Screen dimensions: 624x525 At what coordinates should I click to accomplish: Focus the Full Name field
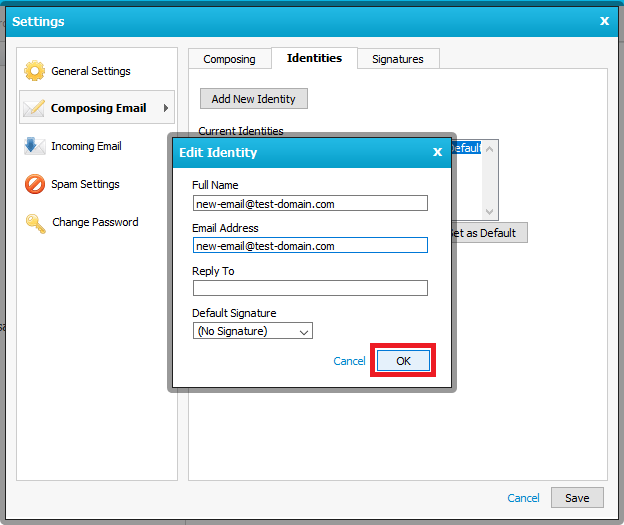[310, 203]
